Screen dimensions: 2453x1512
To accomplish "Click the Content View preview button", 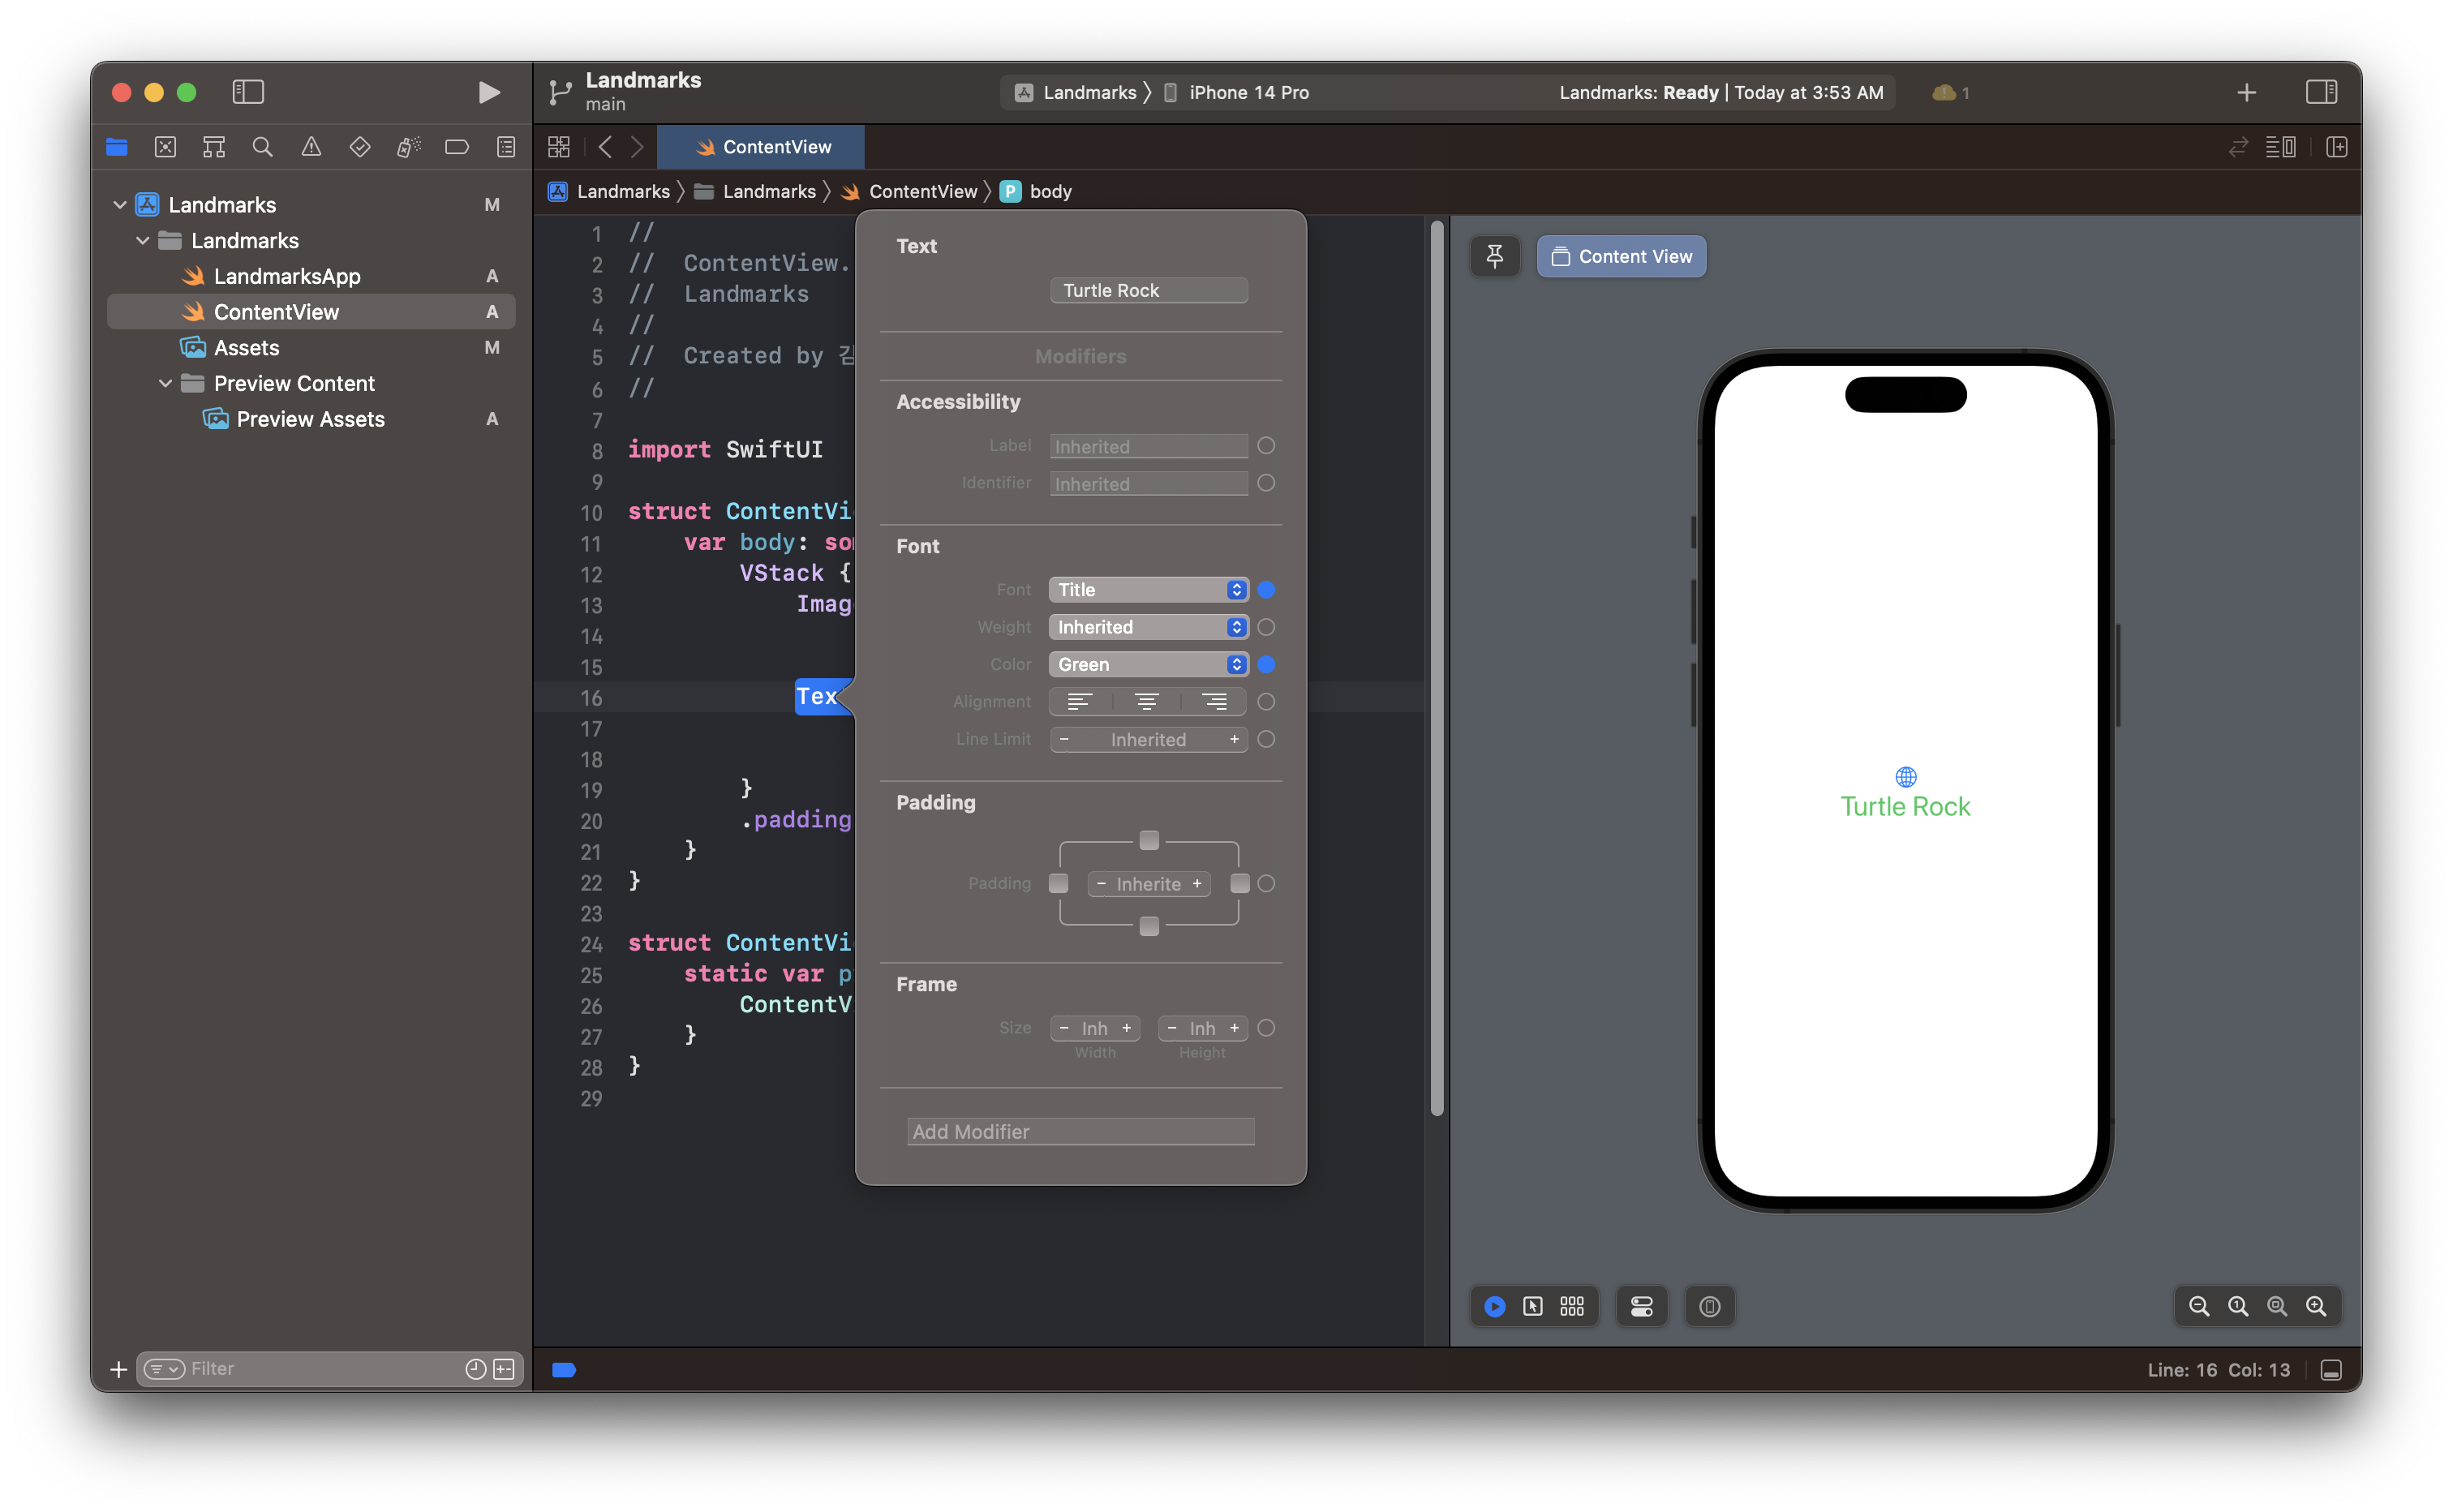I will coord(1621,257).
